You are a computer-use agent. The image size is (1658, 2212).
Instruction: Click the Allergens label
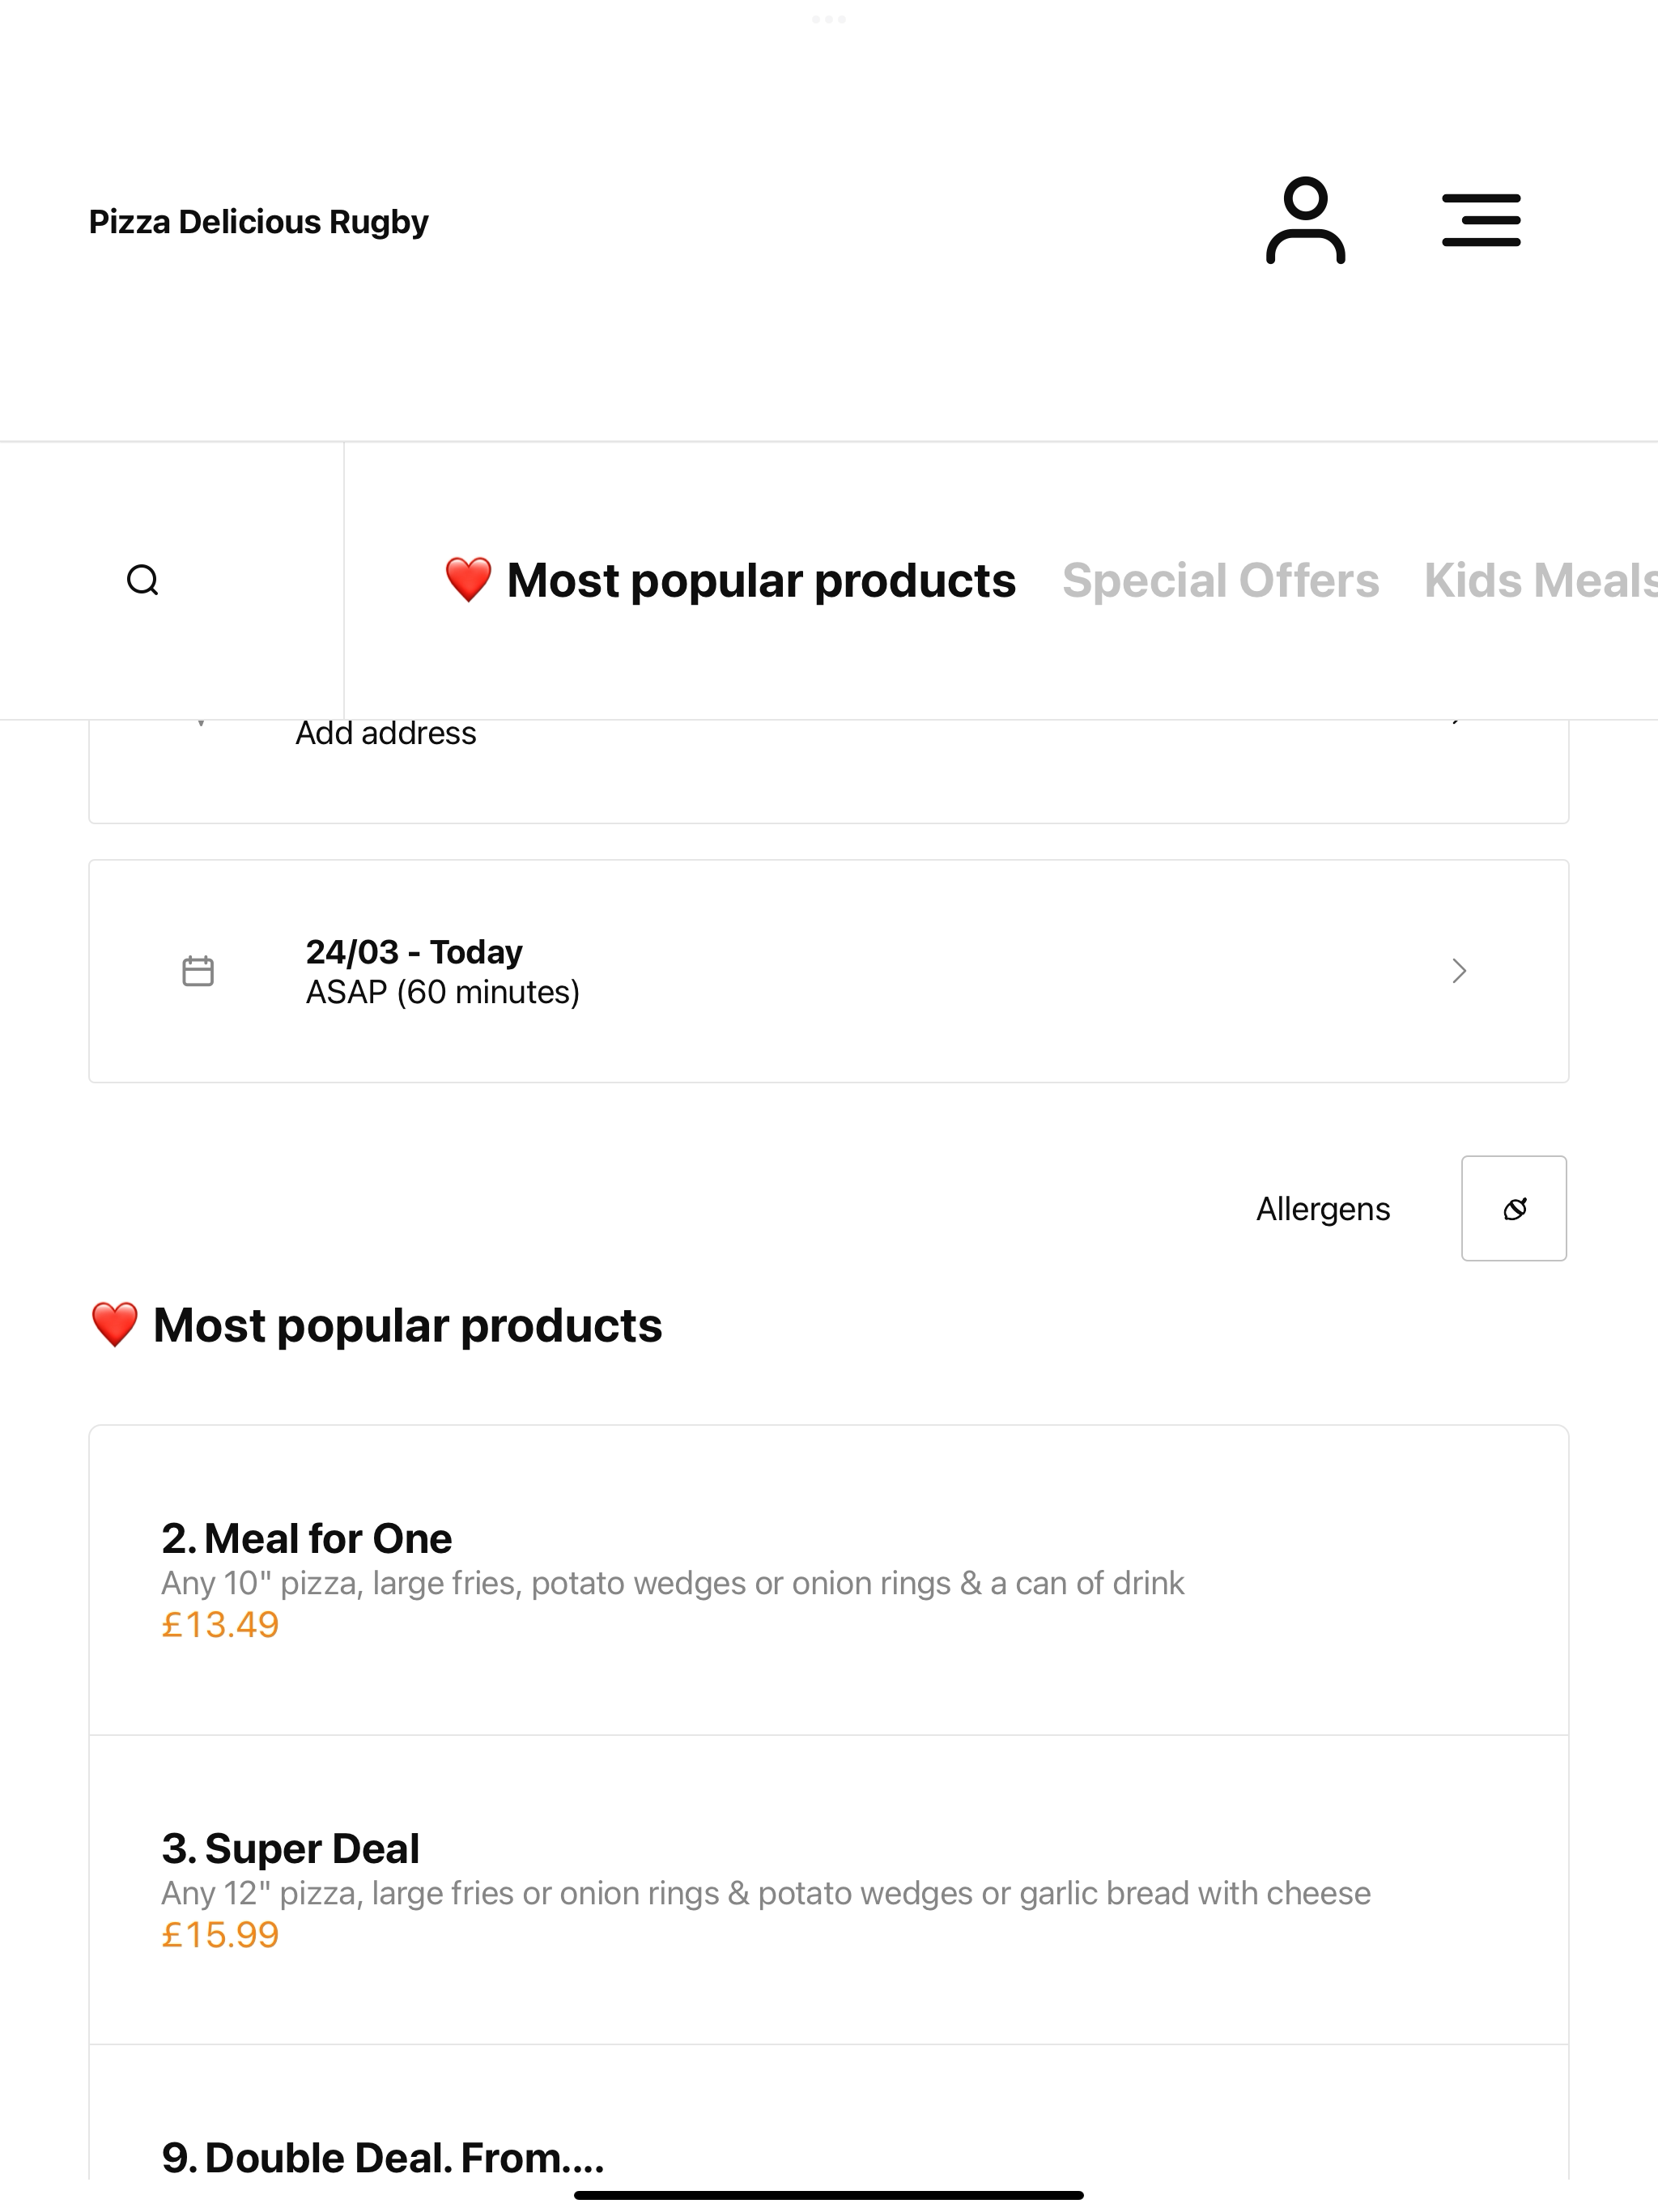[x=1323, y=1209]
